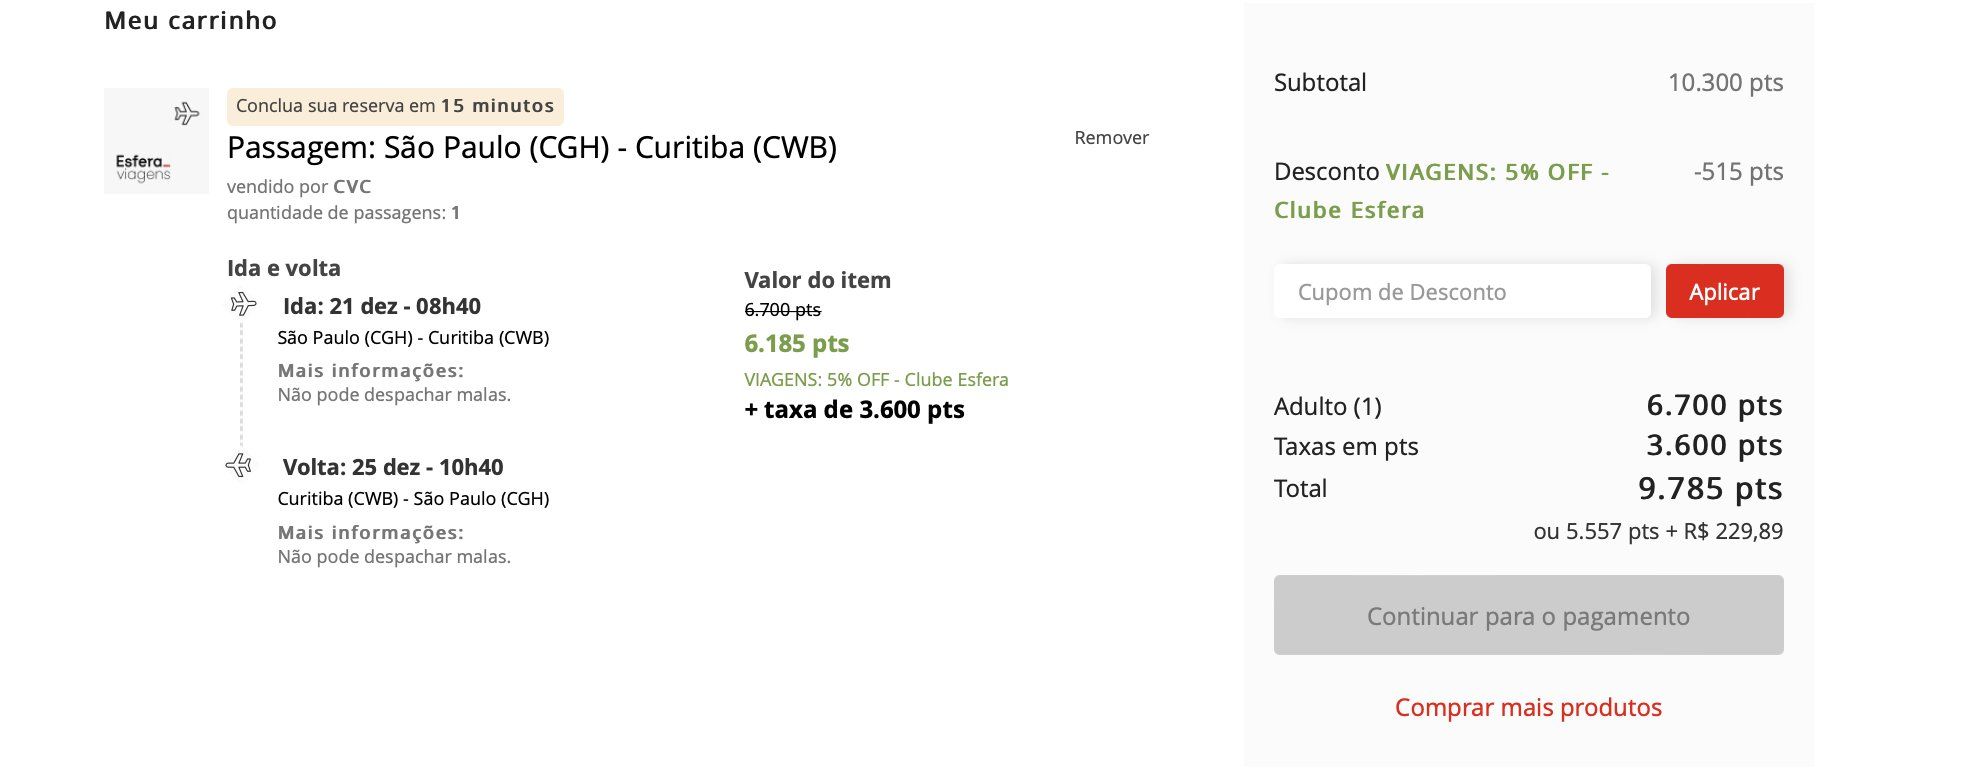Click Mais informações under the Volta flight
Screen dimensions: 1980x778
click(x=371, y=533)
